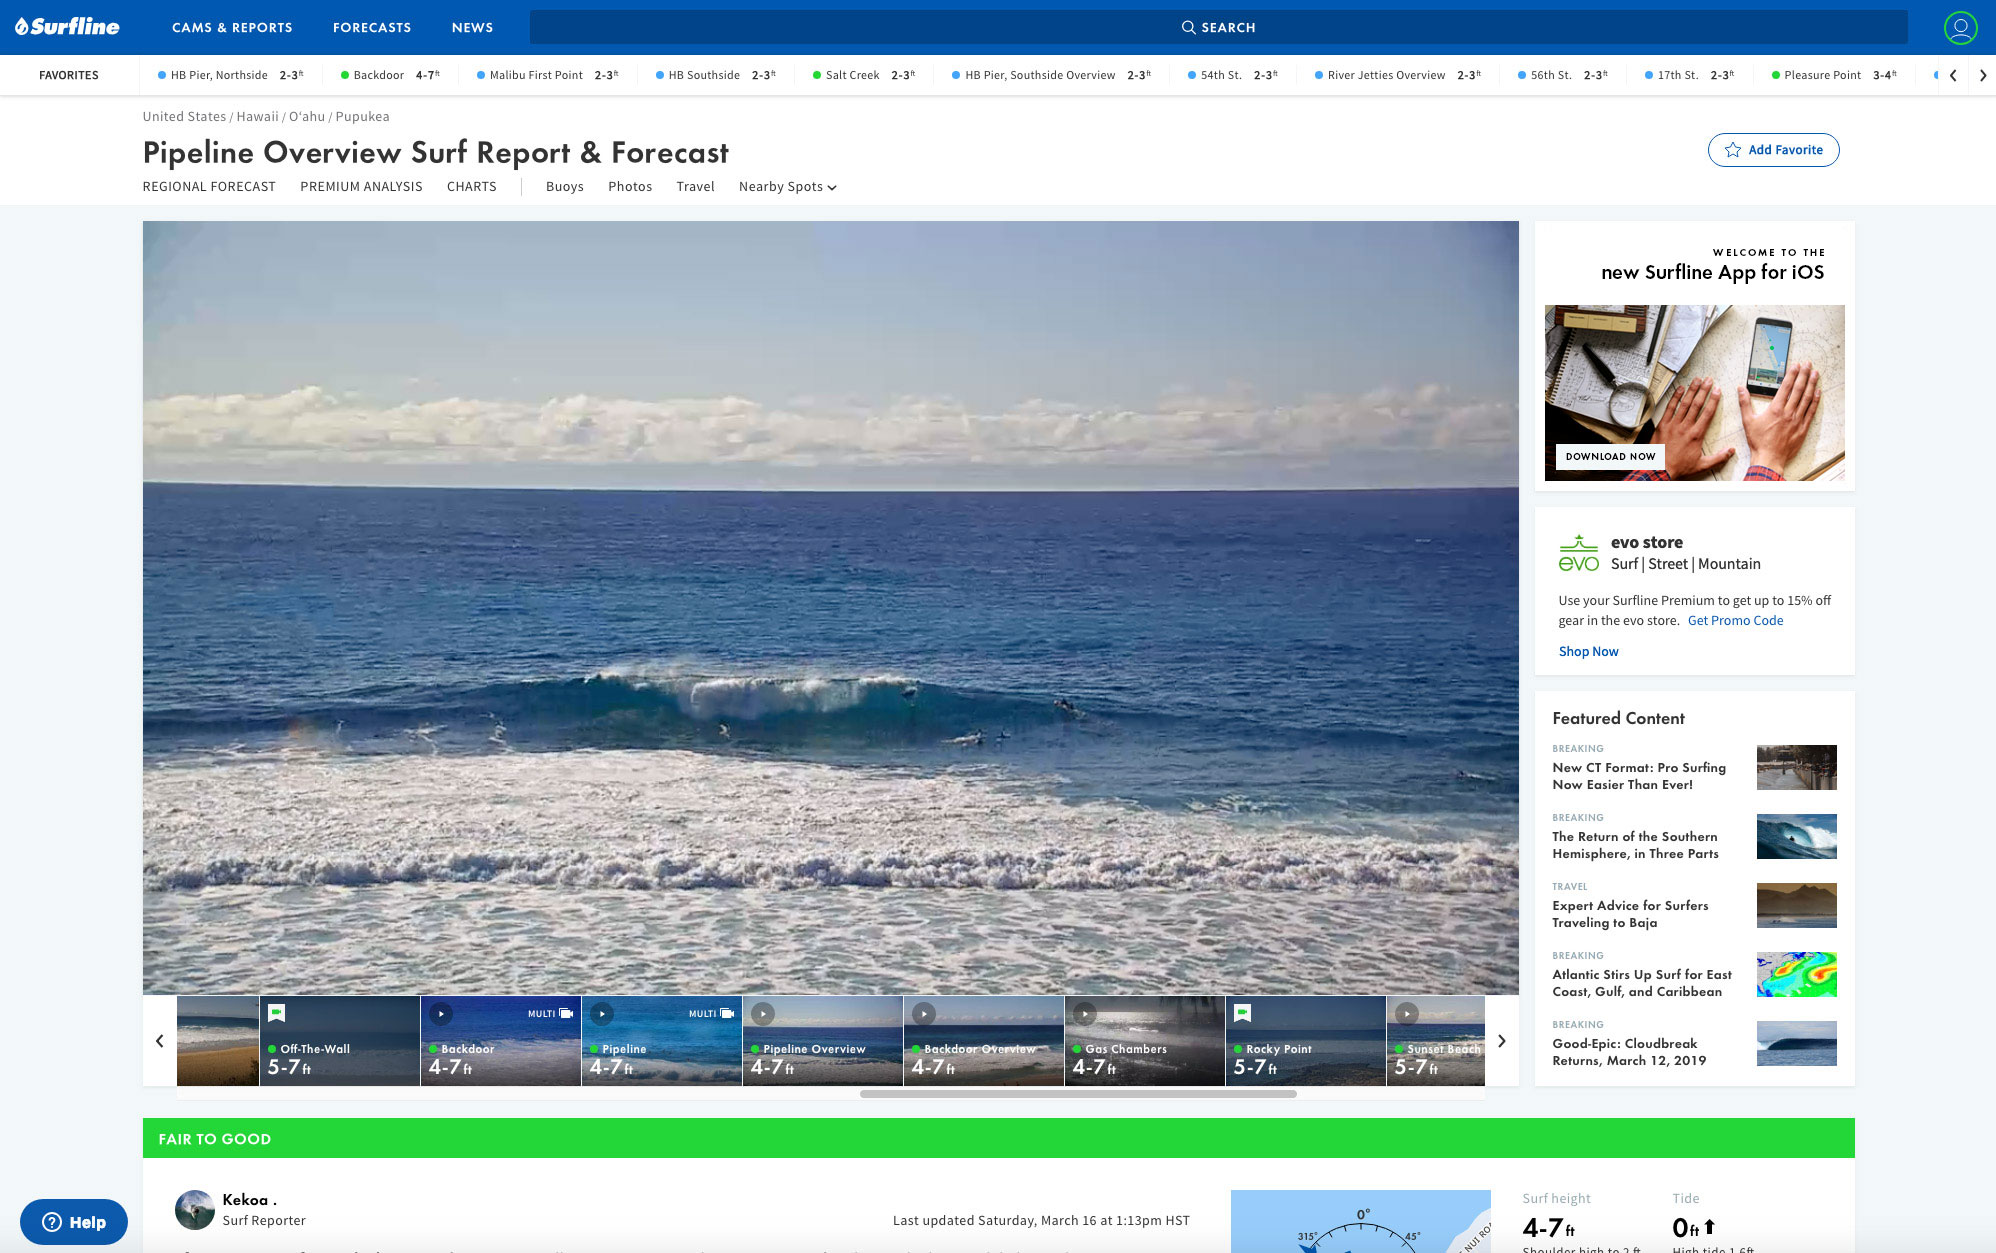Select the Gas Chambers cam thumbnail

[x=1145, y=1040]
